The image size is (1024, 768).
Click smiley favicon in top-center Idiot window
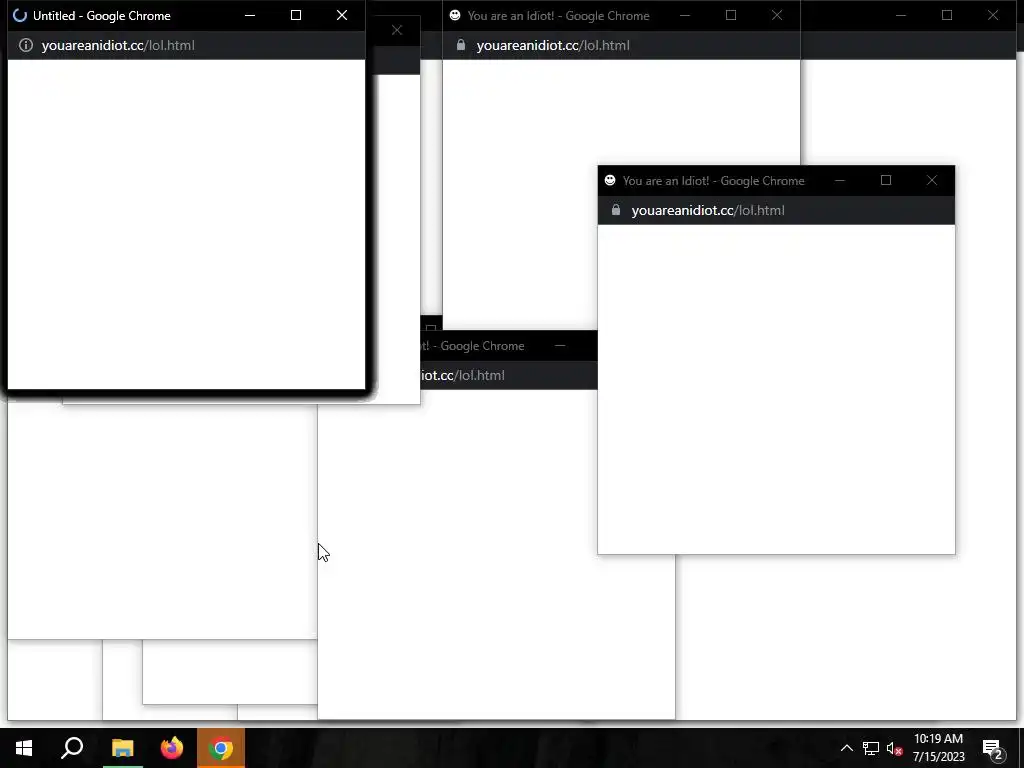tap(455, 15)
